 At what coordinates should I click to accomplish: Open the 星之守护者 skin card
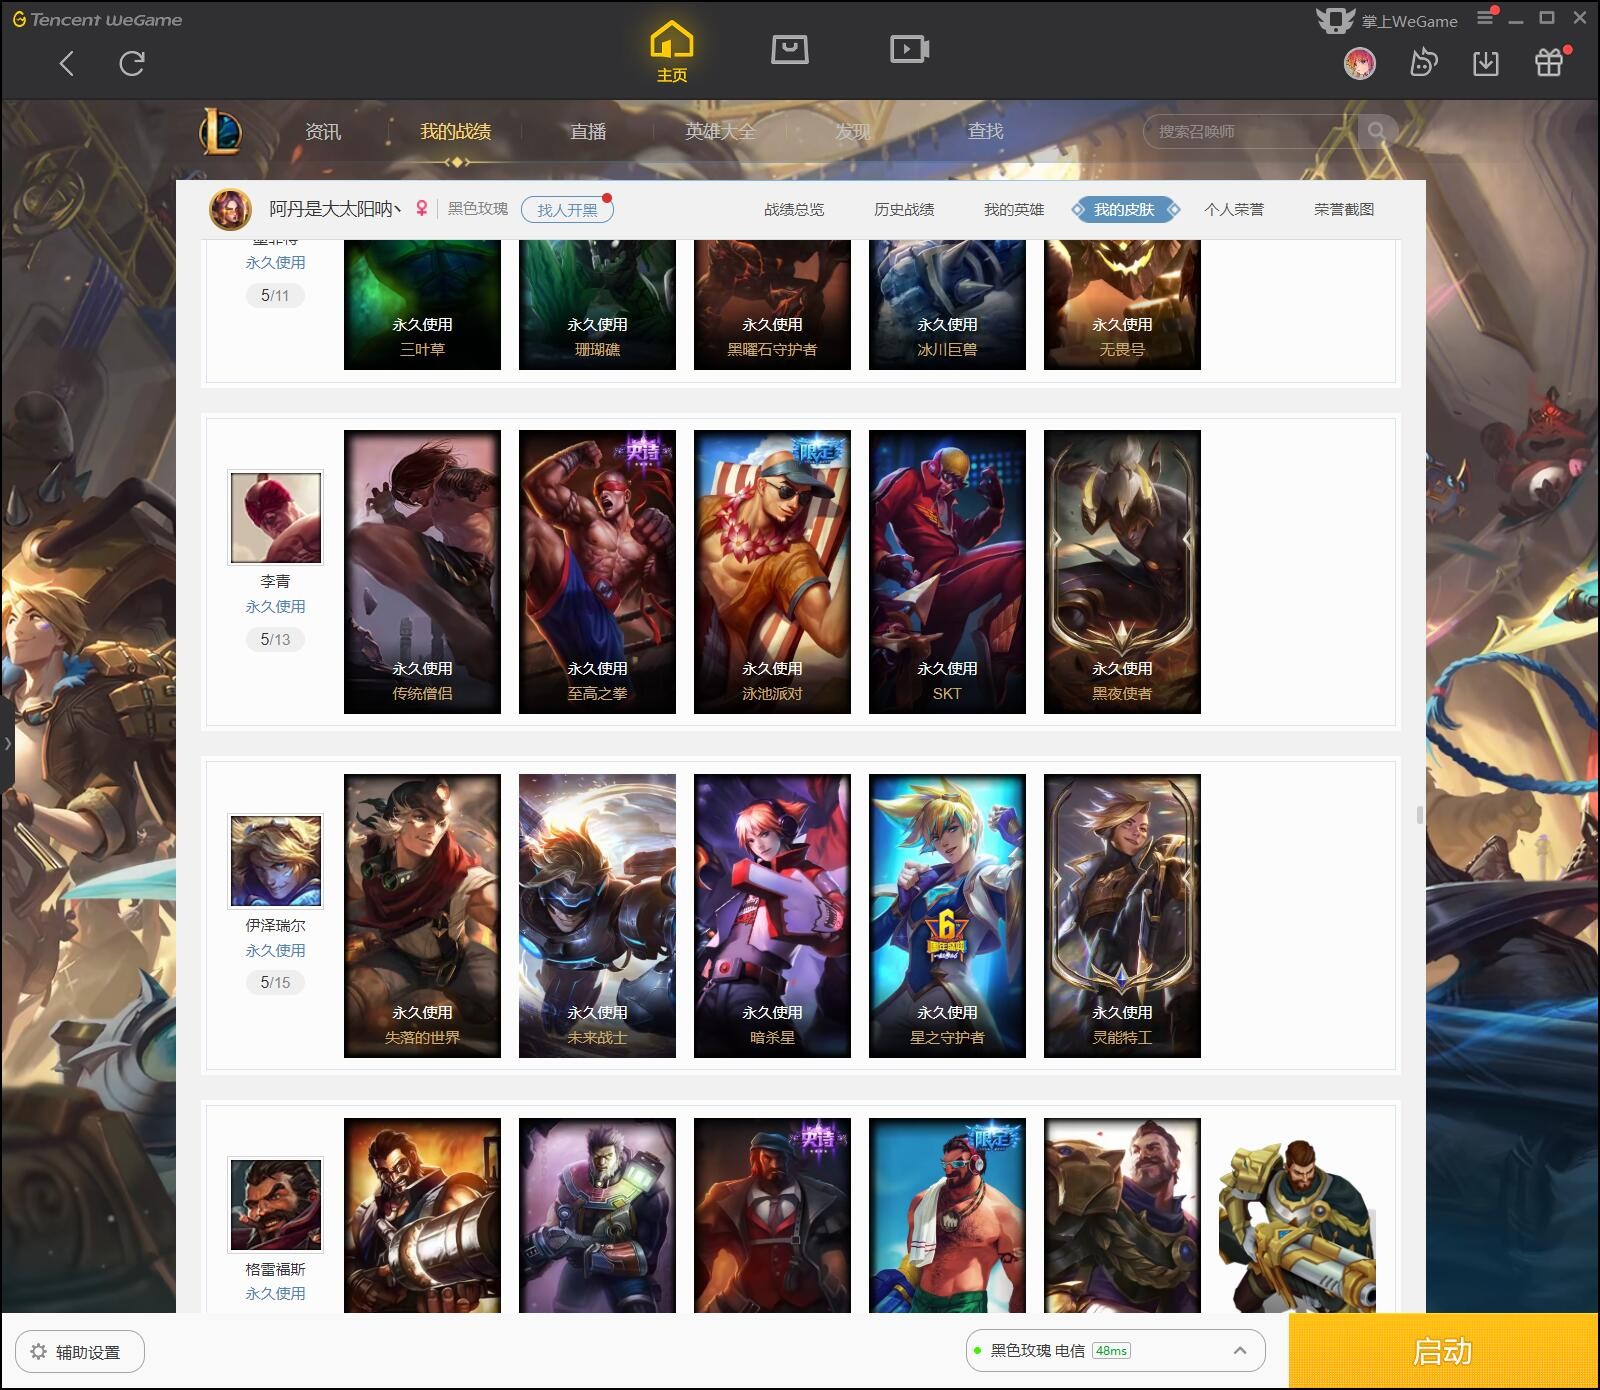pos(947,916)
